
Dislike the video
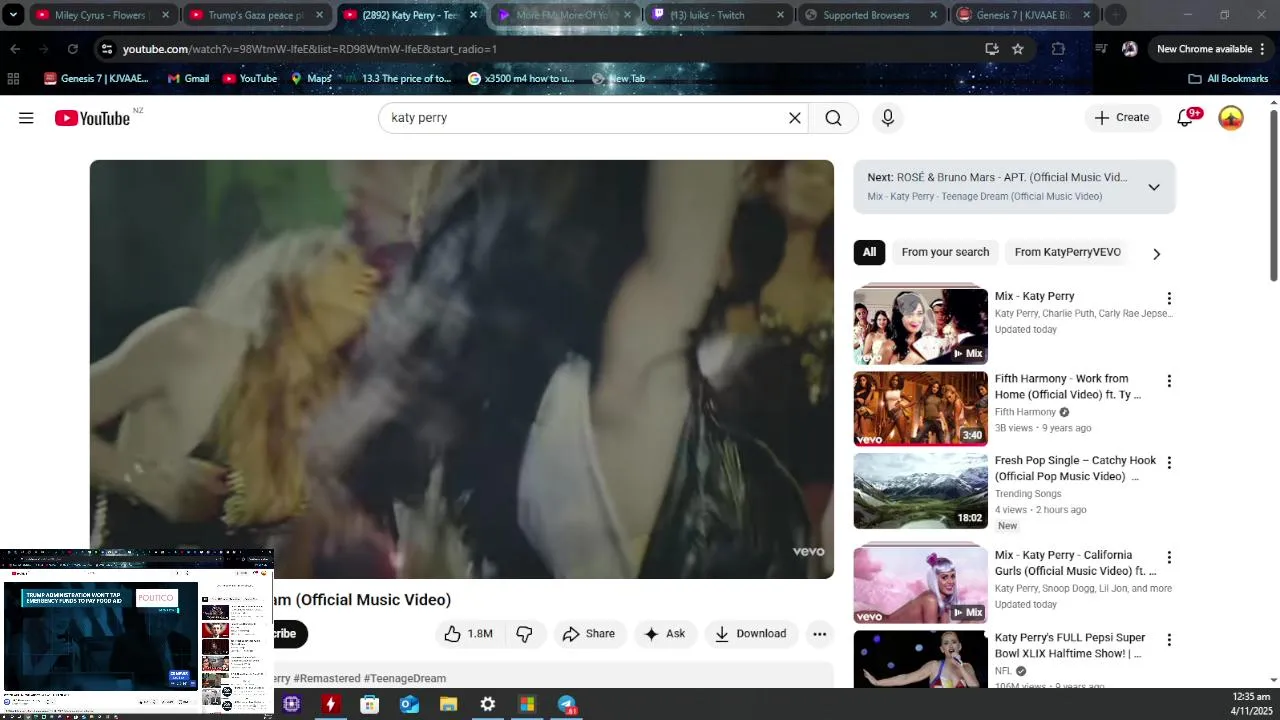pos(524,634)
